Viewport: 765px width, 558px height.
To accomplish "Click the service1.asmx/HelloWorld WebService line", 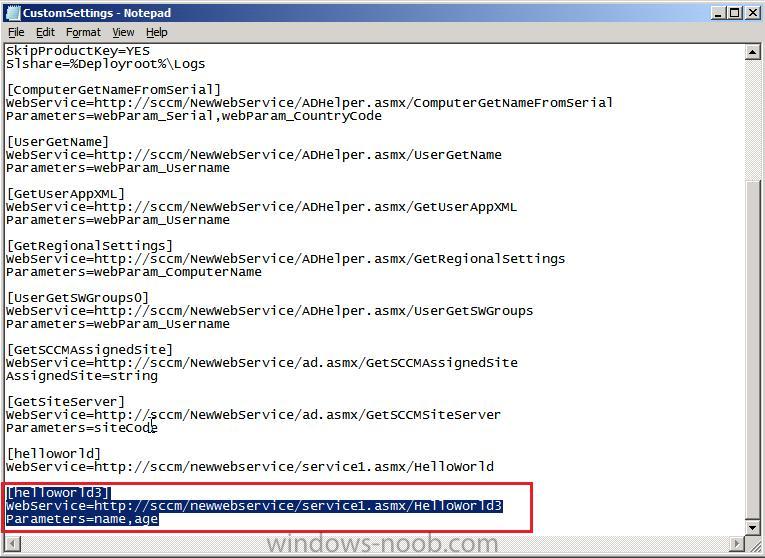I will point(250,467).
